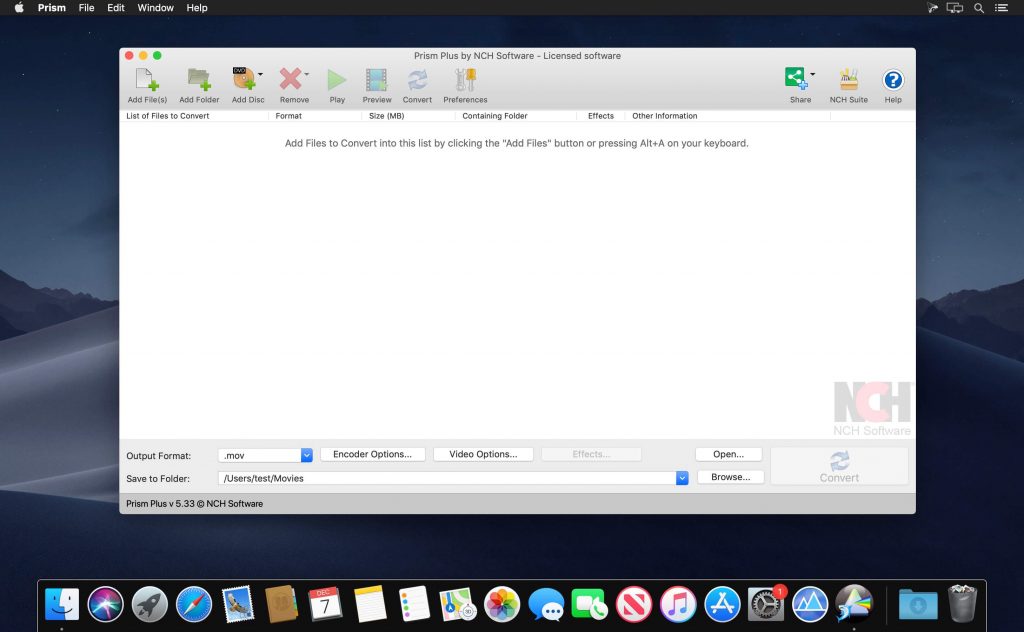1024x632 pixels.
Task: Click the Video Options... button
Action: point(483,454)
